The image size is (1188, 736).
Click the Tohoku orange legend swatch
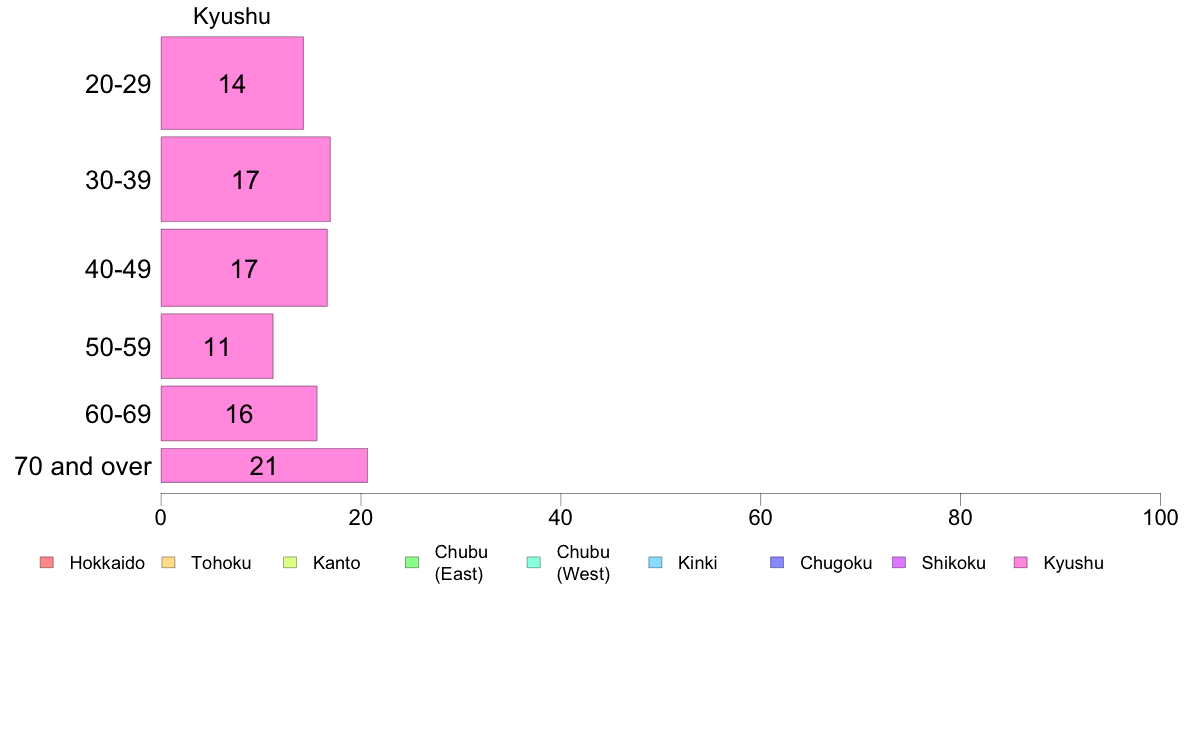click(x=168, y=562)
